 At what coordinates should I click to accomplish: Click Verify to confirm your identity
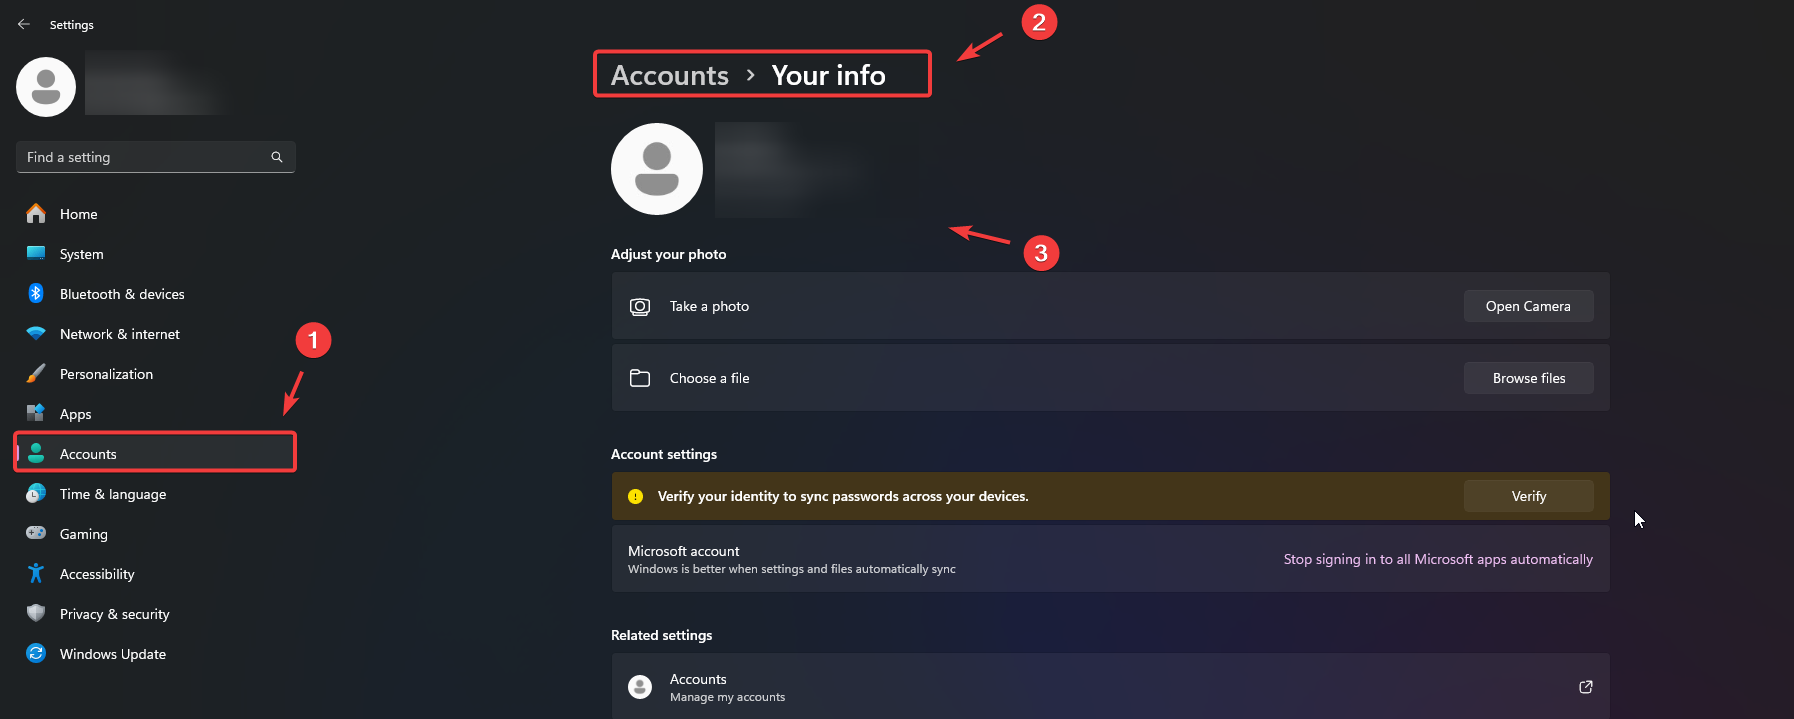1528,496
